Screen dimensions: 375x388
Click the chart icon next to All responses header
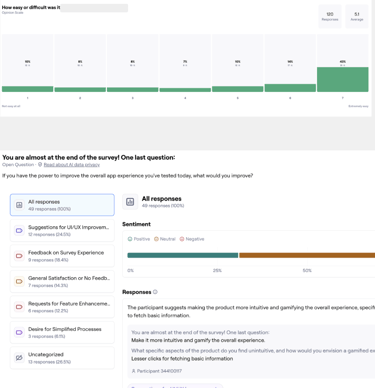pyautogui.click(x=130, y=202)
